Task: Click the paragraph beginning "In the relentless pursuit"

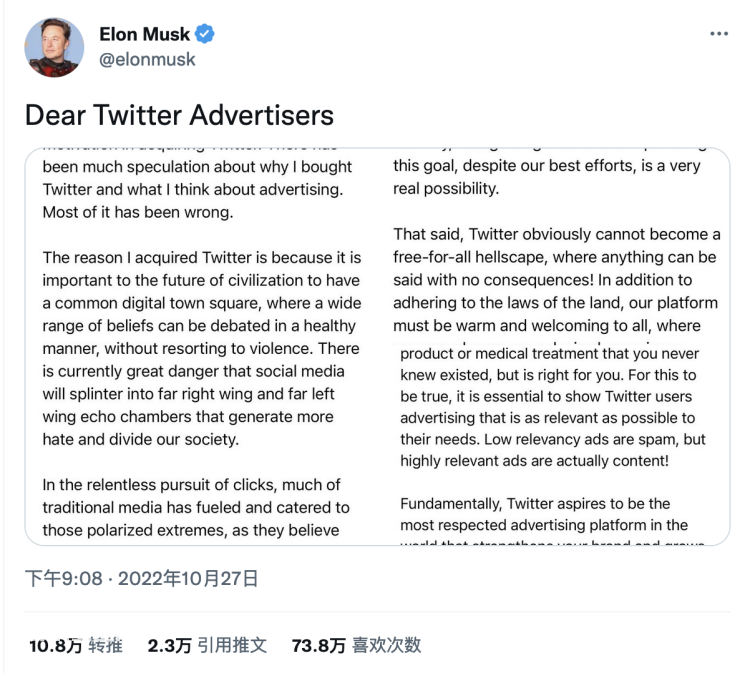Action: 196,508
